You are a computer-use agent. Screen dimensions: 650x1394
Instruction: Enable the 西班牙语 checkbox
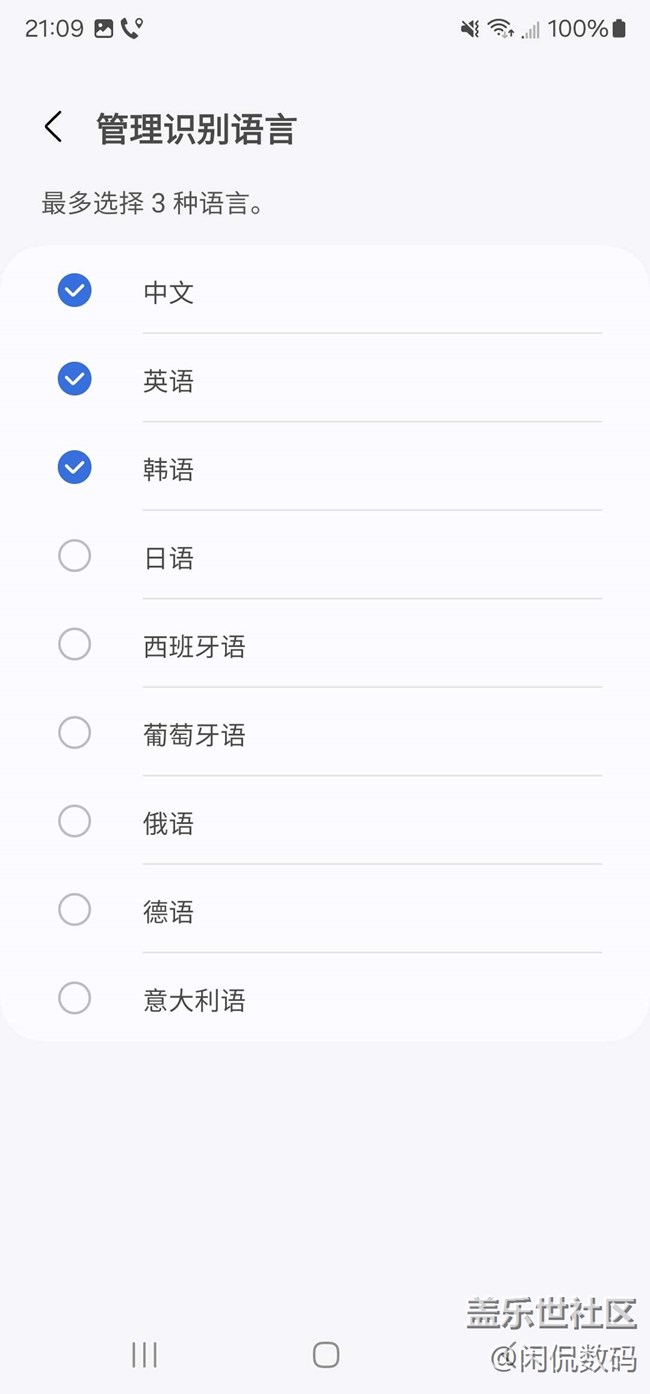click(x=75, y=644)
